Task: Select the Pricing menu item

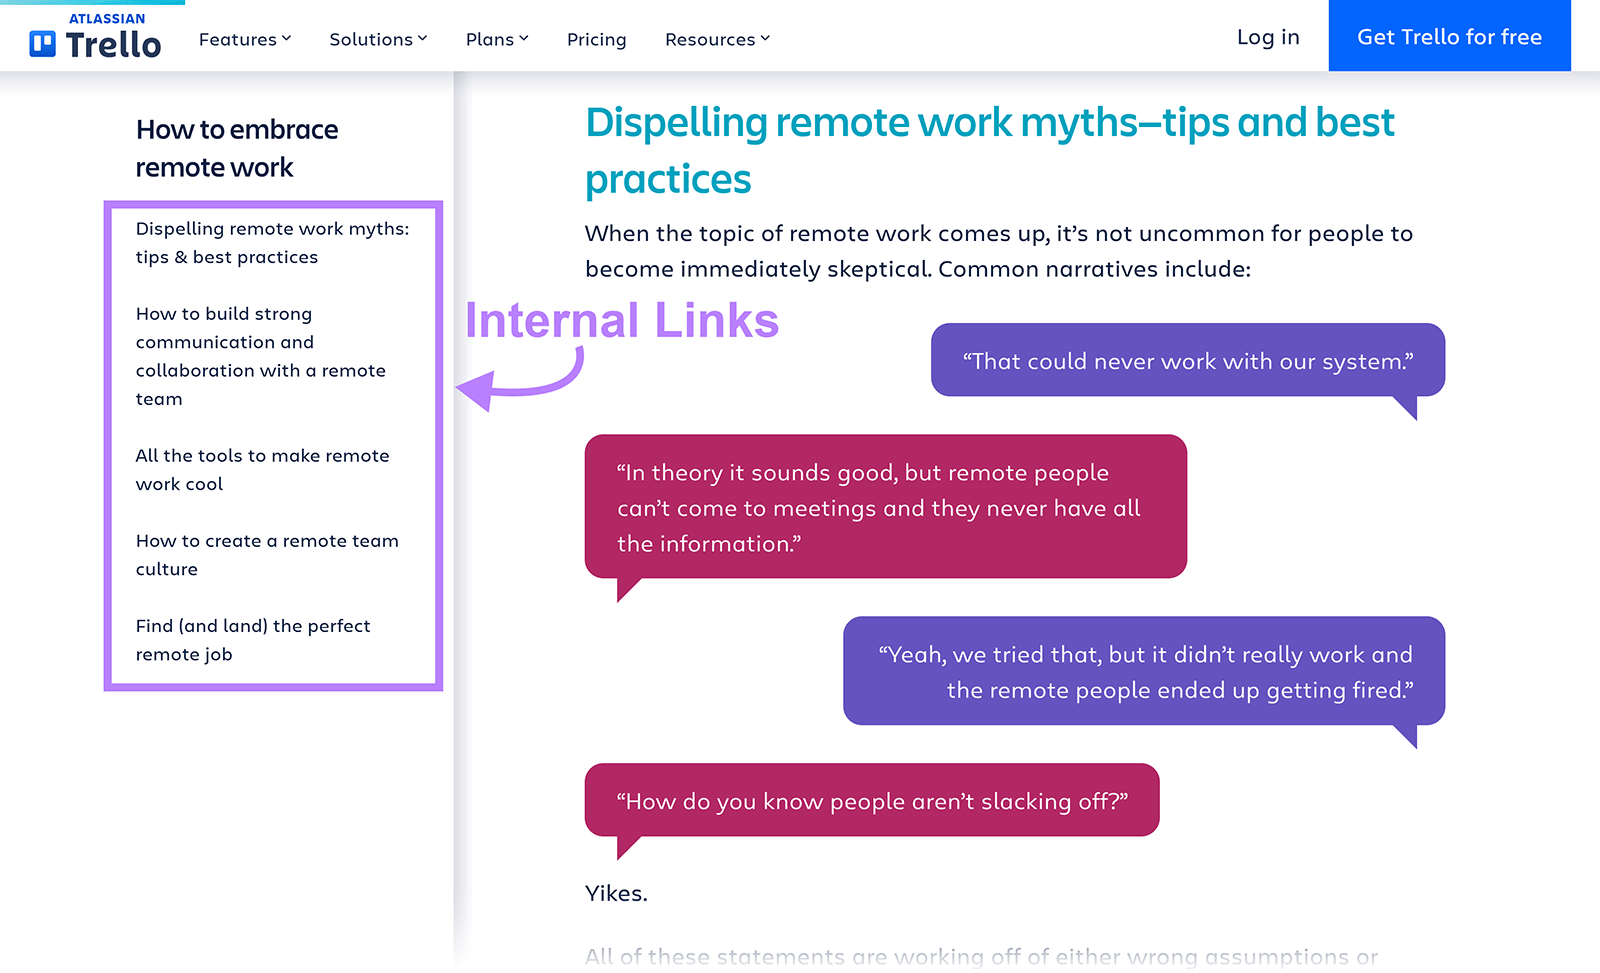Action: [596, 39]
